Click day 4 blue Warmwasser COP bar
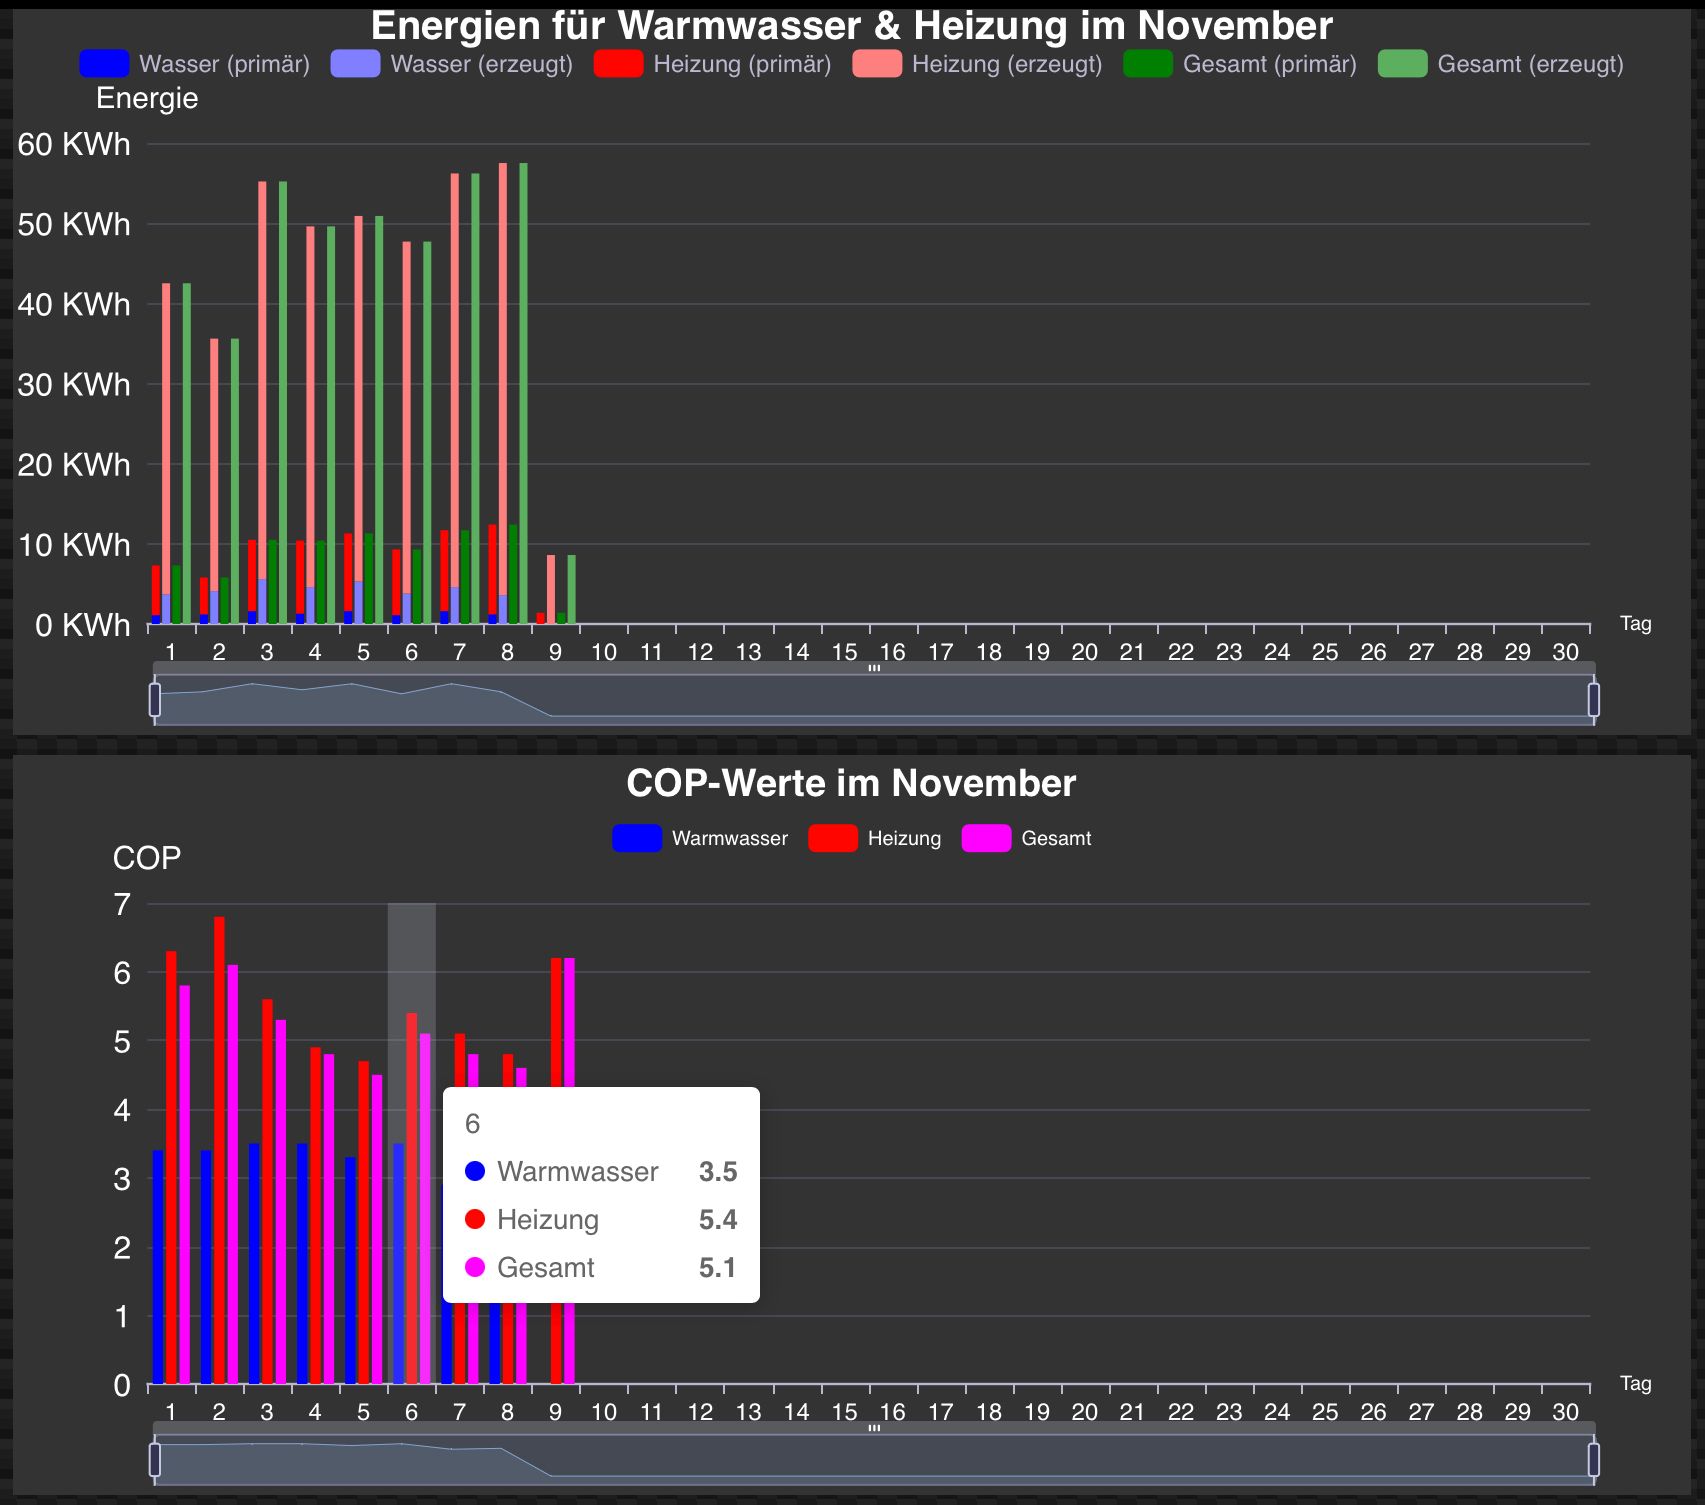 tap(302, 1264)
